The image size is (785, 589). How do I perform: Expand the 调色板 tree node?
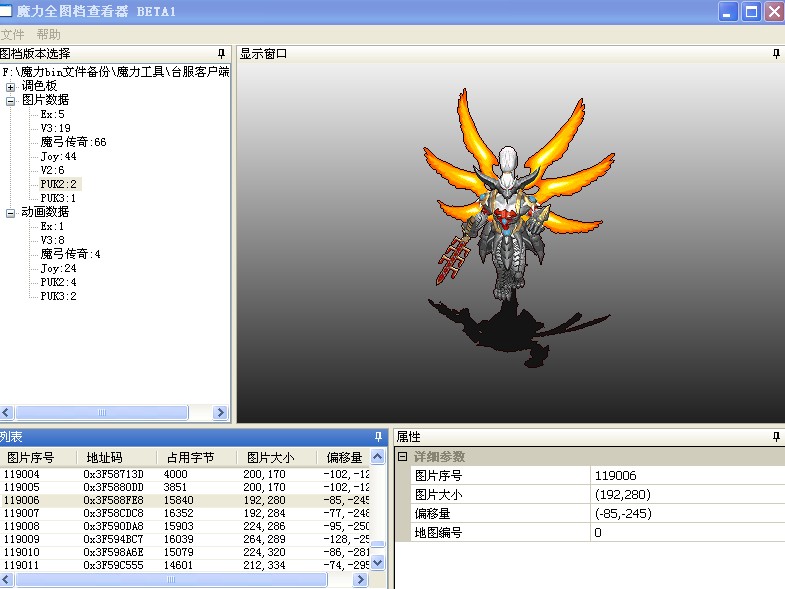(x=11, y=86)
